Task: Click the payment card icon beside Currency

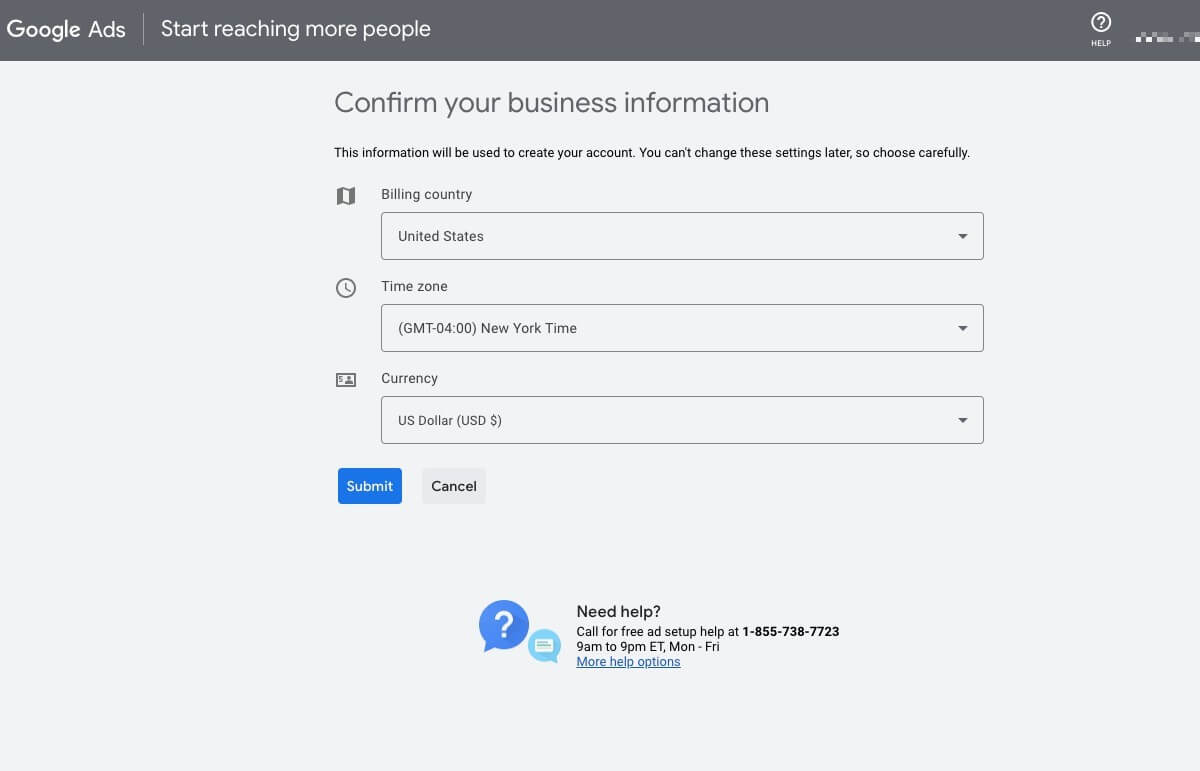Action: [x=345, y=379]
